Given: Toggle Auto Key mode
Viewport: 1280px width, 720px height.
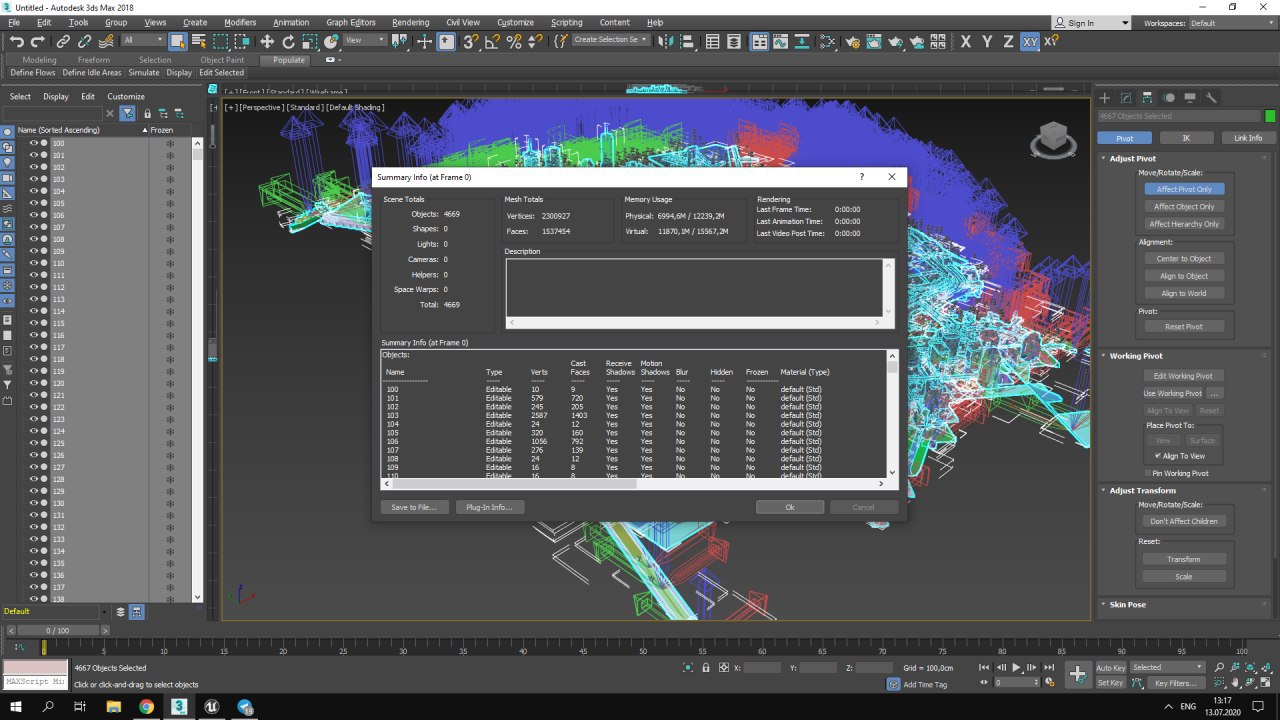Looking at the screenshot, I should pos(1111,667).
